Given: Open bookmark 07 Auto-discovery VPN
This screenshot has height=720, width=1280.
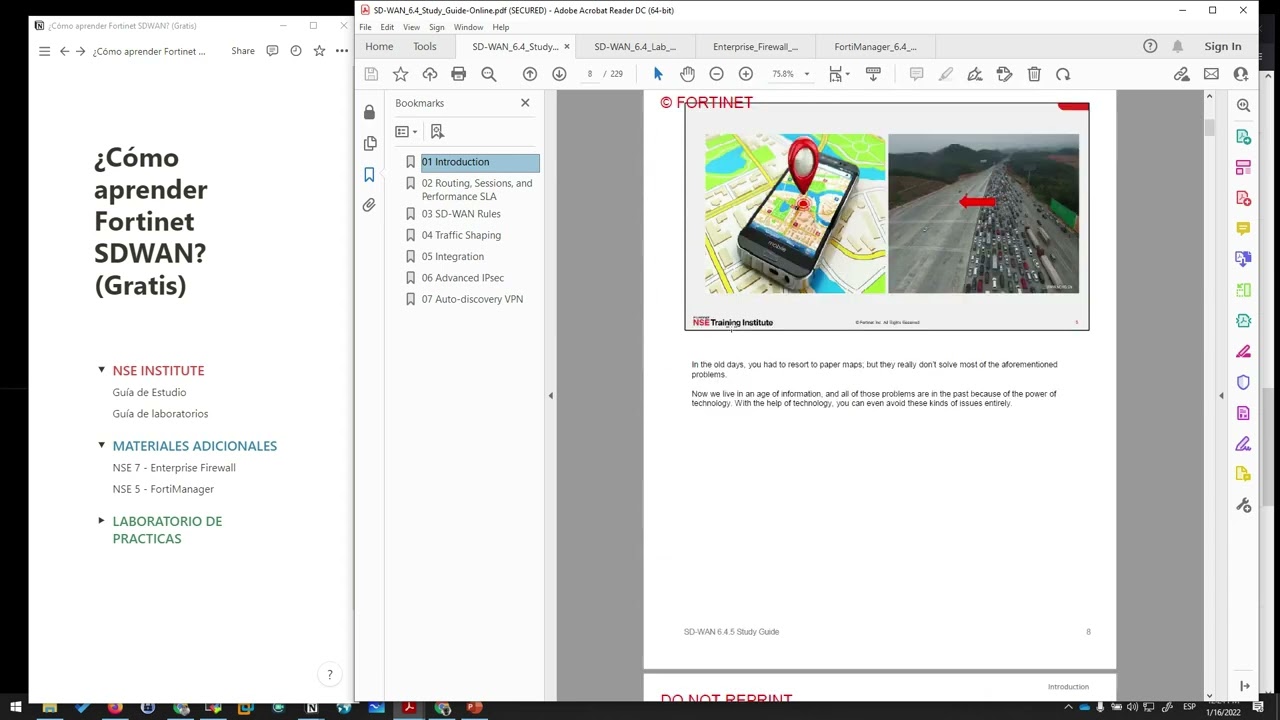Looking at the screenshot, I should coord(472,299).
